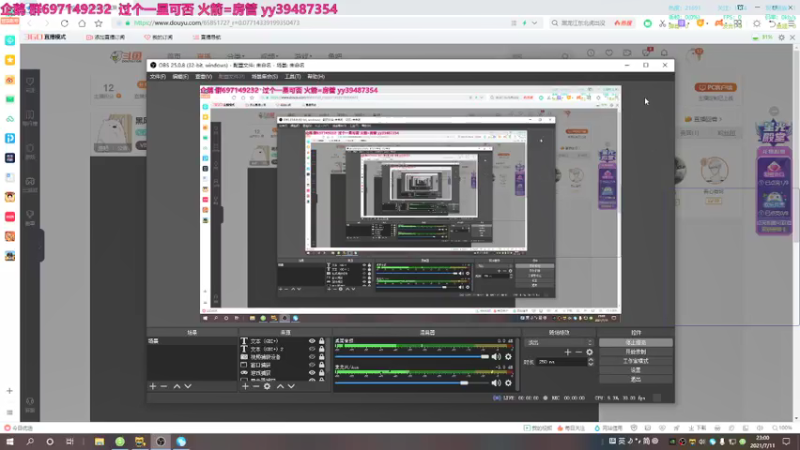Toggle visibility of game capture source
The width and height of the screenshot is (800, 450).
[312, 373]
